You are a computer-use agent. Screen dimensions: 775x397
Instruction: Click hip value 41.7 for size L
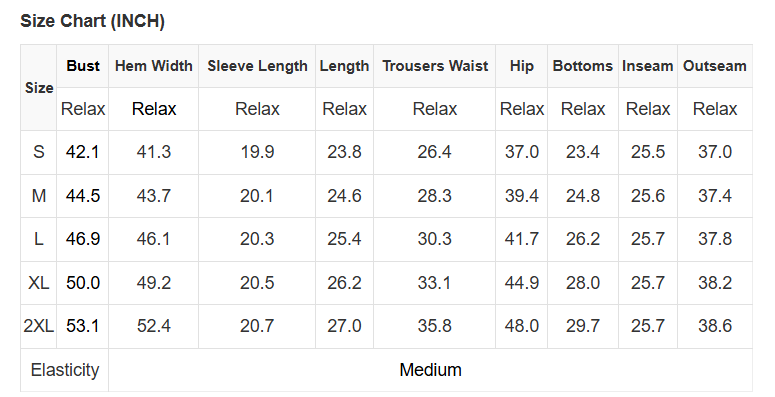tap(521, 239)
